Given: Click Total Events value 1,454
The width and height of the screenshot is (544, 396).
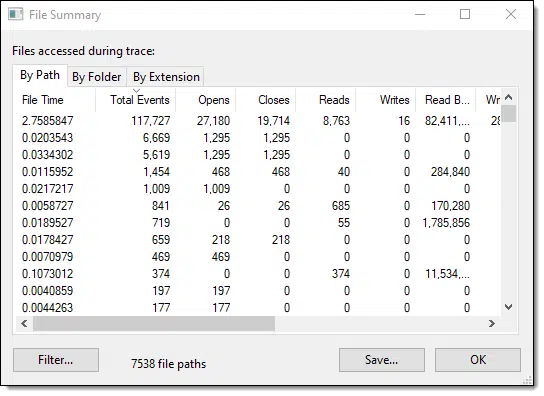Looking at the screenshot, I should click(156, 172).
